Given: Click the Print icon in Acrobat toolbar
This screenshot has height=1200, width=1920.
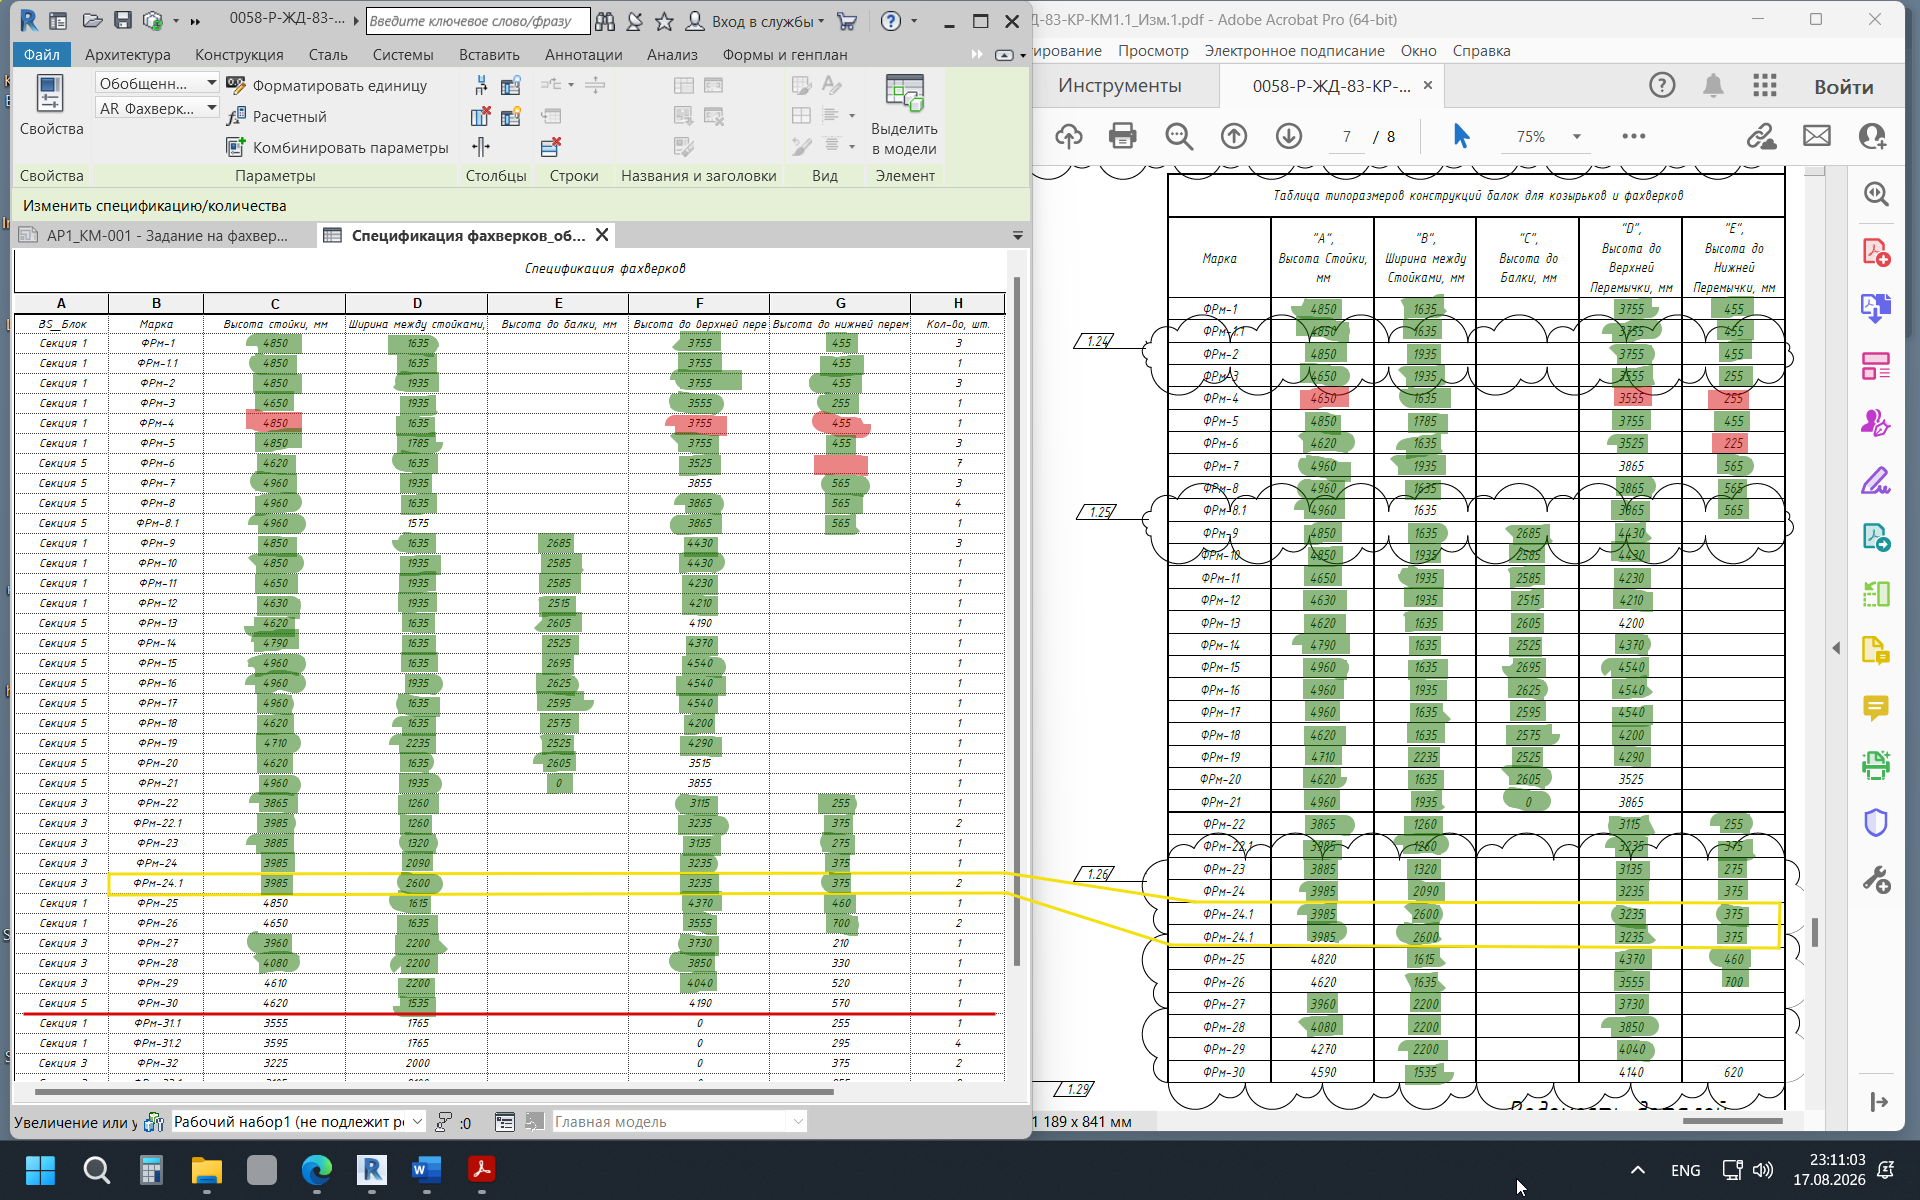Looking at the screenshot, I should [x=1123, y=136].
